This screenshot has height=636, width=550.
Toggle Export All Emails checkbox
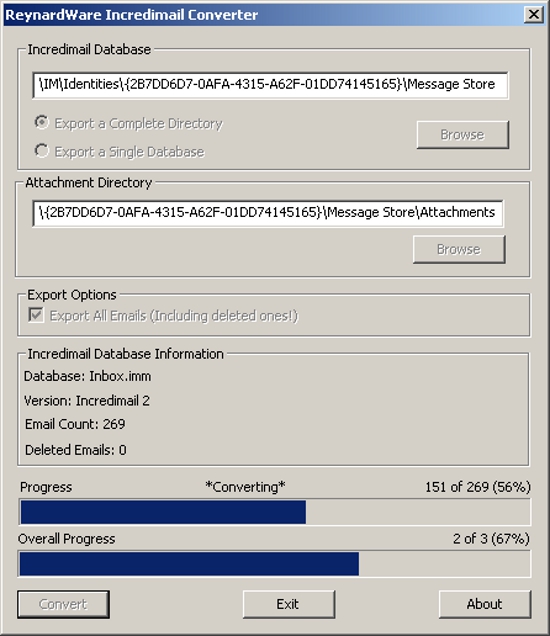pyautogui.click(x=36, y=315)
